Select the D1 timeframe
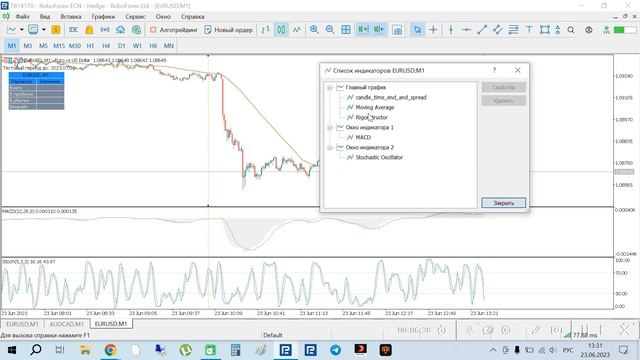The height and width of the screenshot is (360, 640). [122, 46]
